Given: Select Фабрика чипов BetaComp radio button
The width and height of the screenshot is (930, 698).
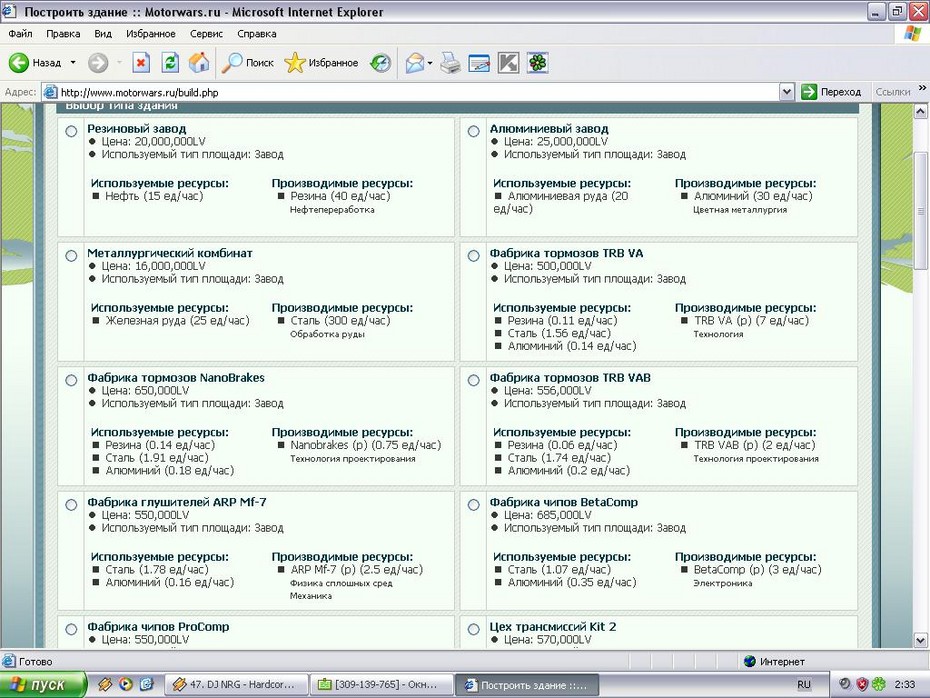Looking at the screenshot, I should click(473, 505).
